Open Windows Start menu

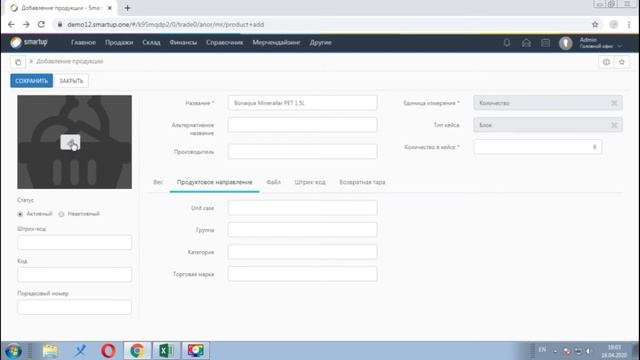(13, 351)
